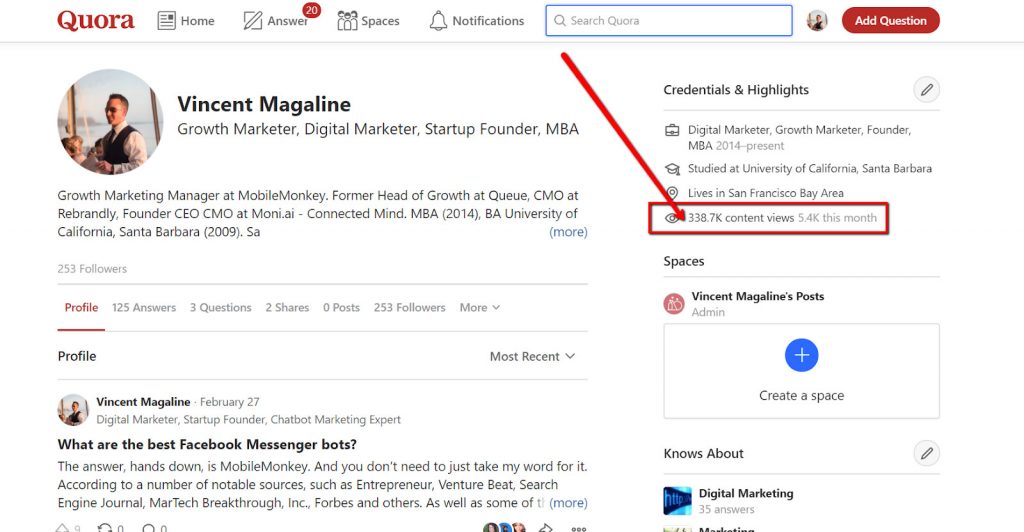
Task: Click the 5.4K this month text
Action: (837, 218)
